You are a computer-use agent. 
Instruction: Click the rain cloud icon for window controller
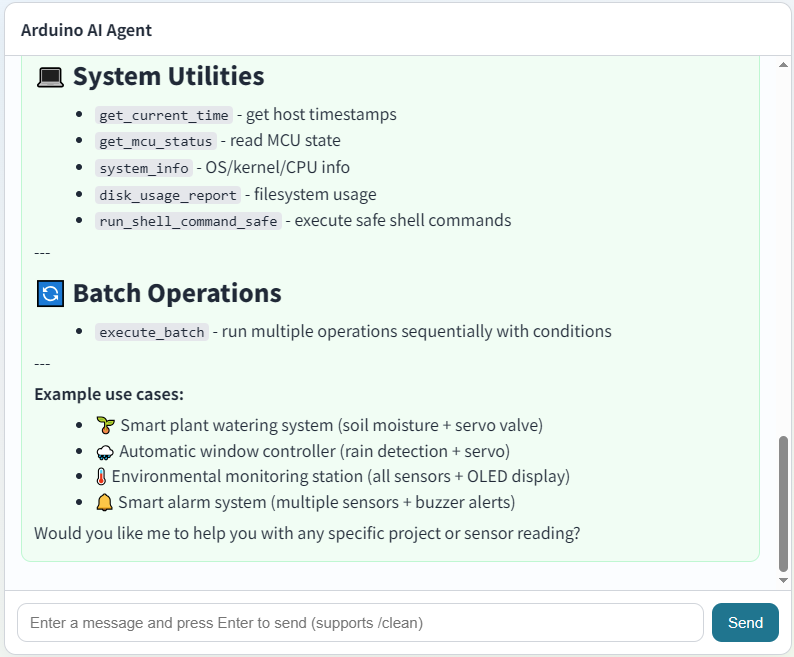coord(105,452)
